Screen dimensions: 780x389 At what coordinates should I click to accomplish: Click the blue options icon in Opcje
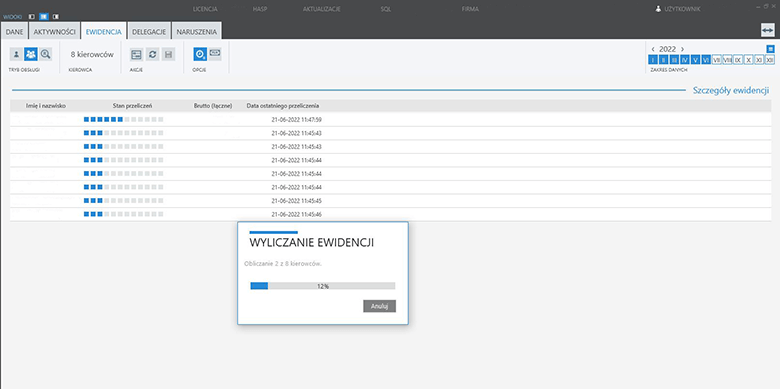coord(200,54)
